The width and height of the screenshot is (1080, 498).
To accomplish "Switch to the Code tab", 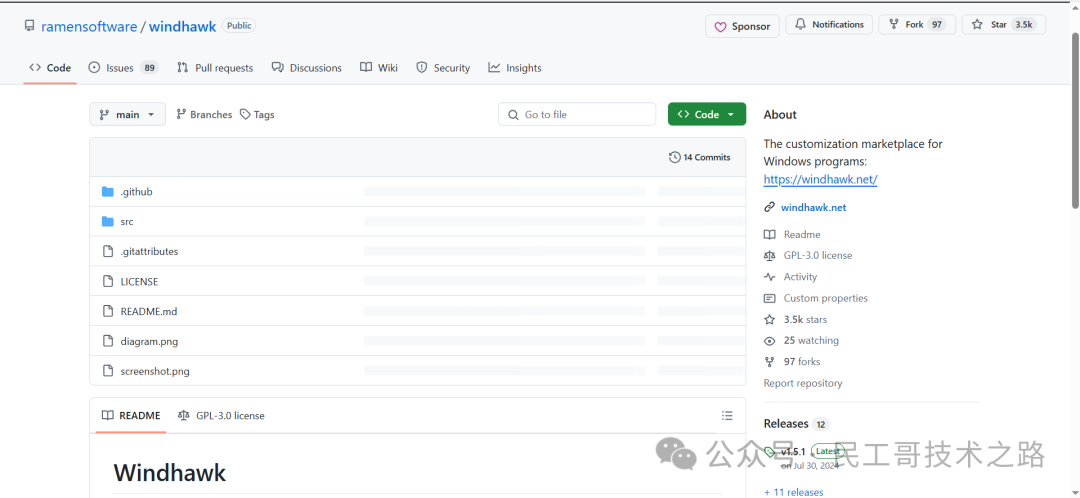I will coord(50,68).
